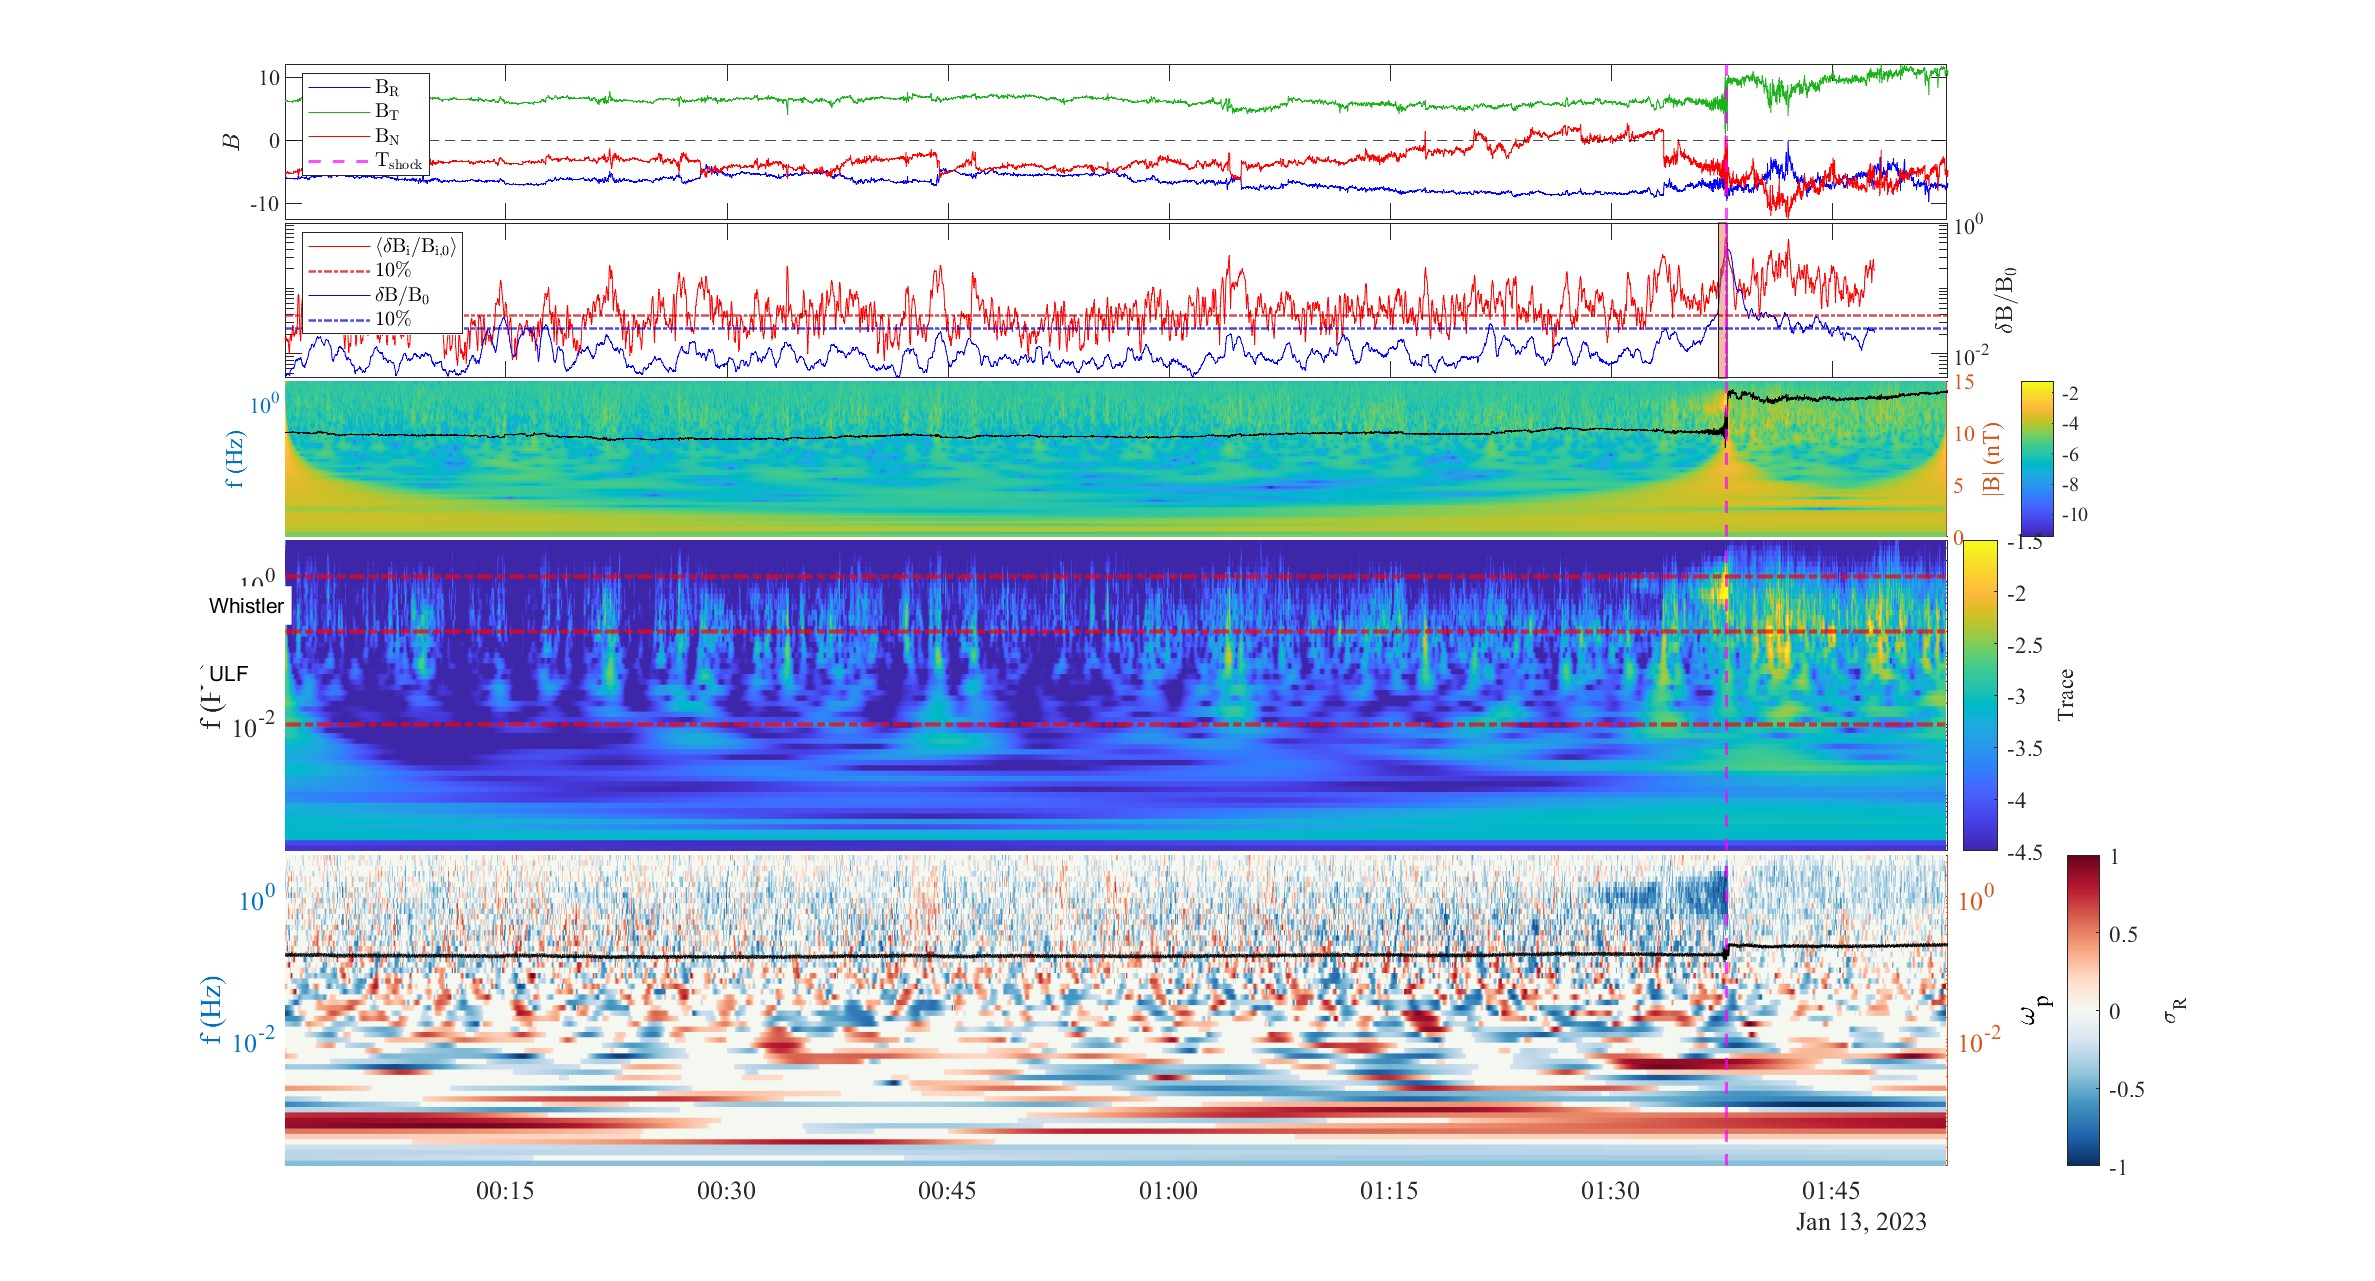Click the 01:45 time tick label

tap(1831, 1191)
